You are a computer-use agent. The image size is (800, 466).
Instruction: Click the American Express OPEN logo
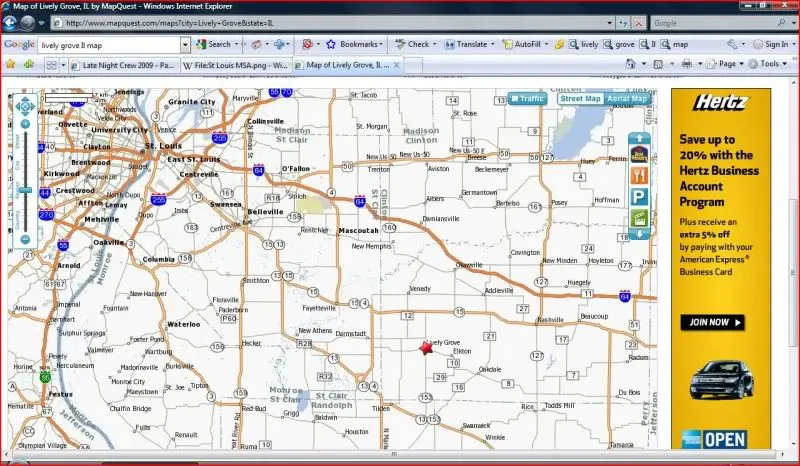pos(714,439)
